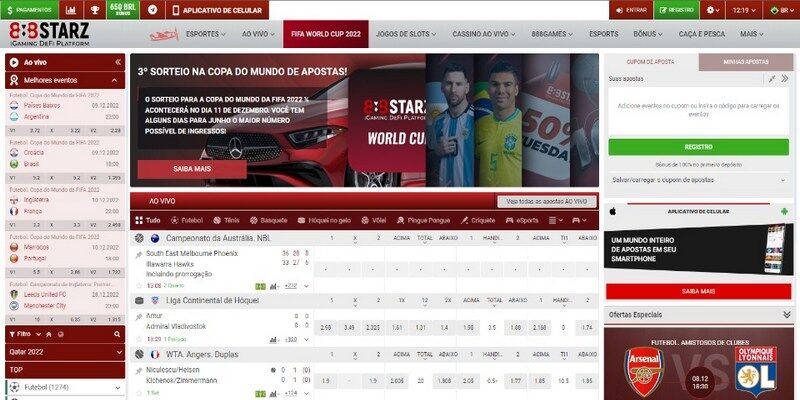
Task: Go to Caça e Pesca
Action: (x=702, y=34)
